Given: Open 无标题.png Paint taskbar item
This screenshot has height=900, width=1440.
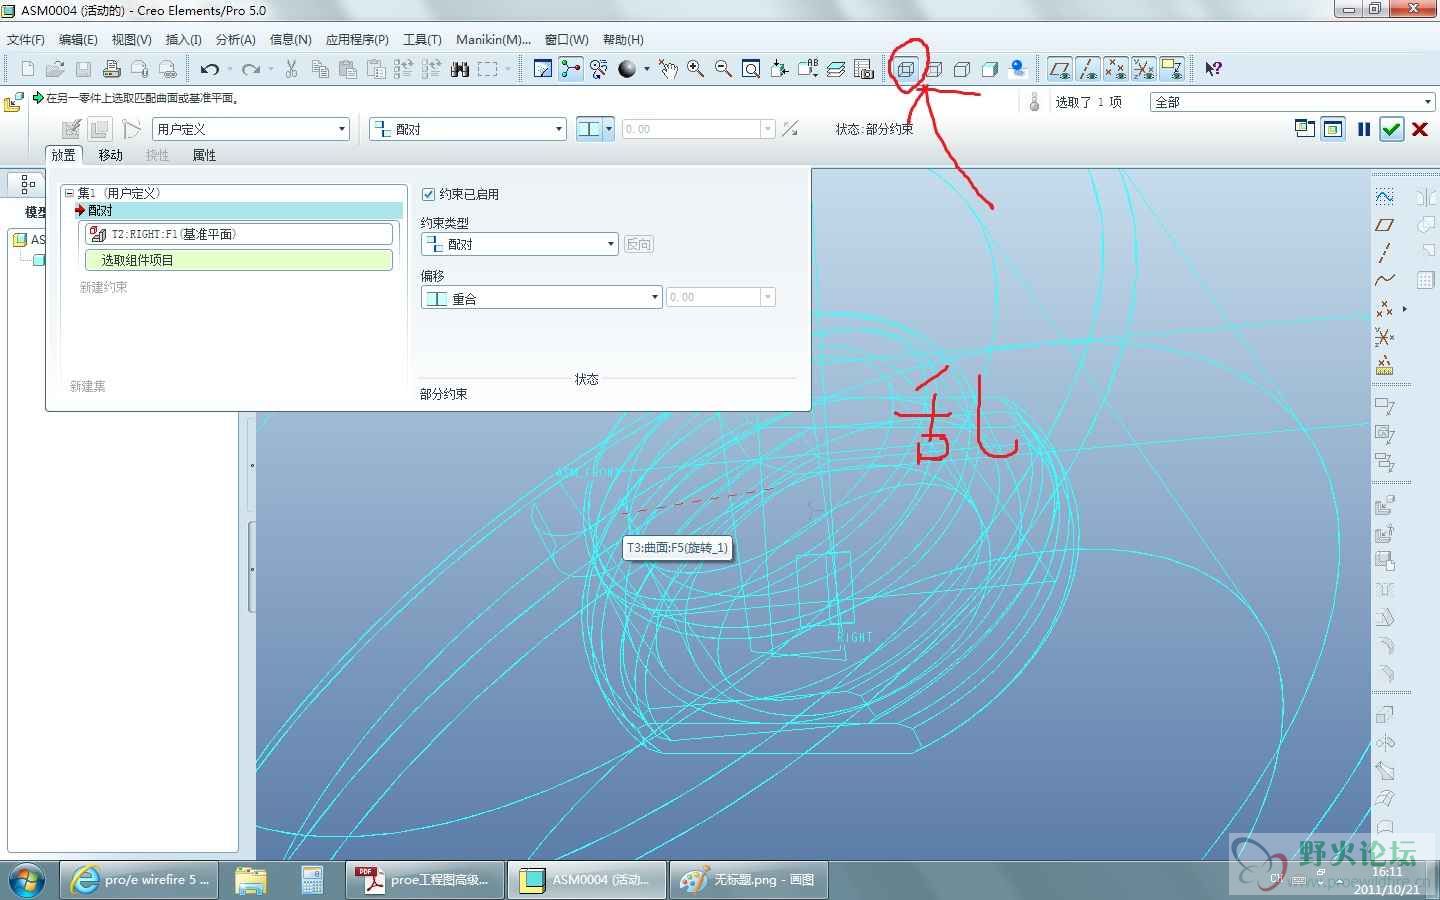Looking at the screenshot, I should pyautogui.click(x=747, y=880).
